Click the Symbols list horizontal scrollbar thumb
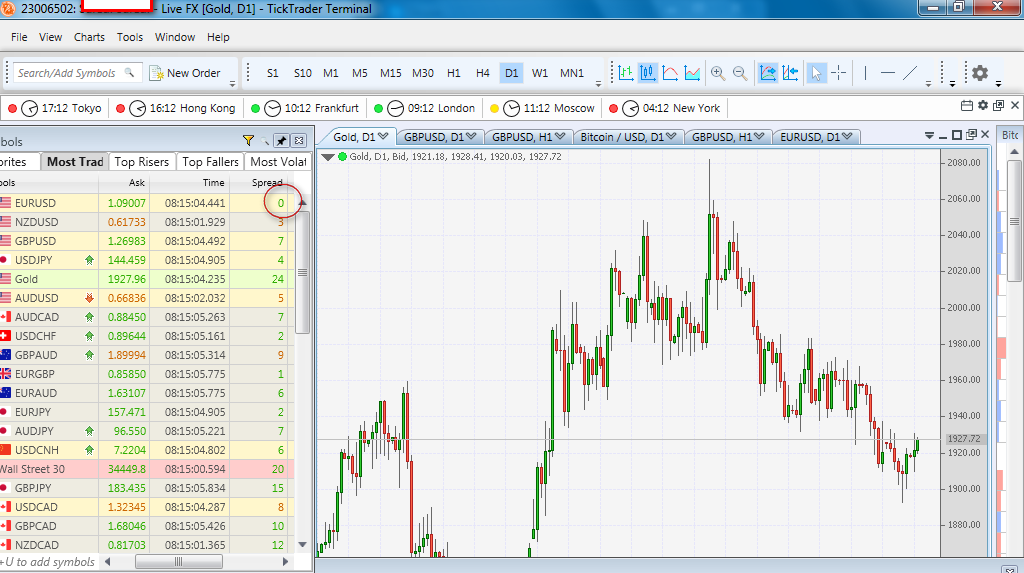 [x=178, y=562]
